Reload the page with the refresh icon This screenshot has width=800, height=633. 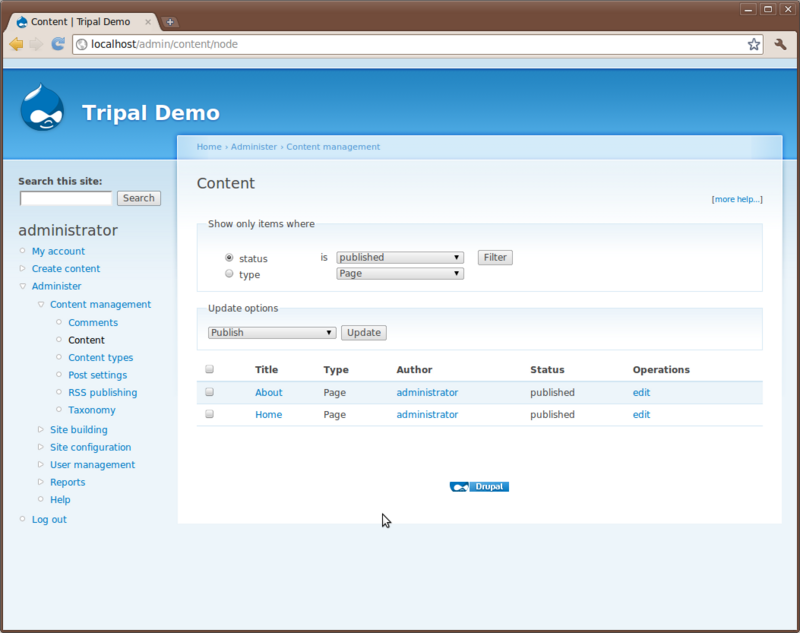point(58,44)
